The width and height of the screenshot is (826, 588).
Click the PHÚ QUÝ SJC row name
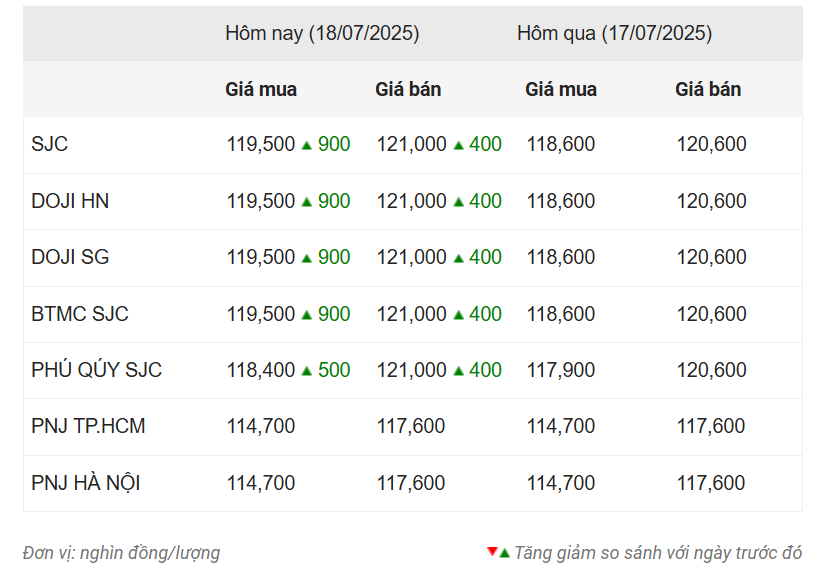point(96,370)
